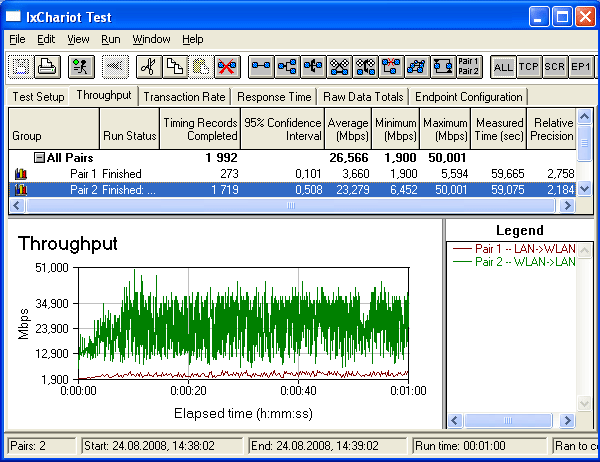Image resolution: width=600 pixels, height=462 pixels.
Task: Click the Run test icon
Action: click(x=81, y=67)
